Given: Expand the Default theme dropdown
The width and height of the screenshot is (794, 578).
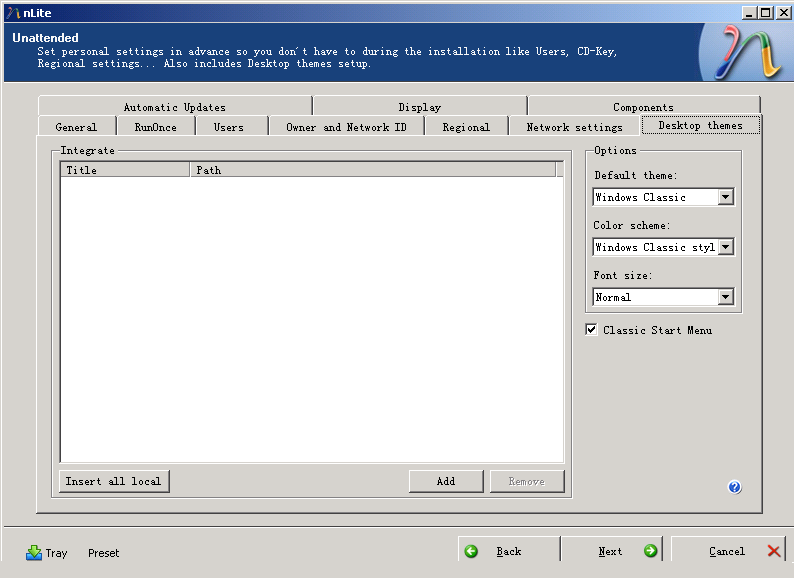Looking at the screenshot, I should pos(725,197).
